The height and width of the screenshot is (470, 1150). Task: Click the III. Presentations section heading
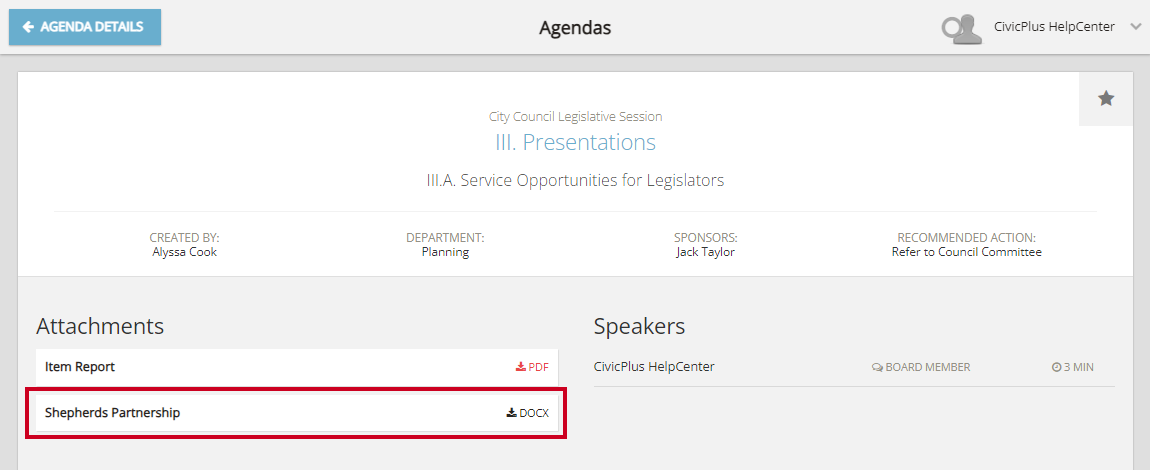click(575, 142)
